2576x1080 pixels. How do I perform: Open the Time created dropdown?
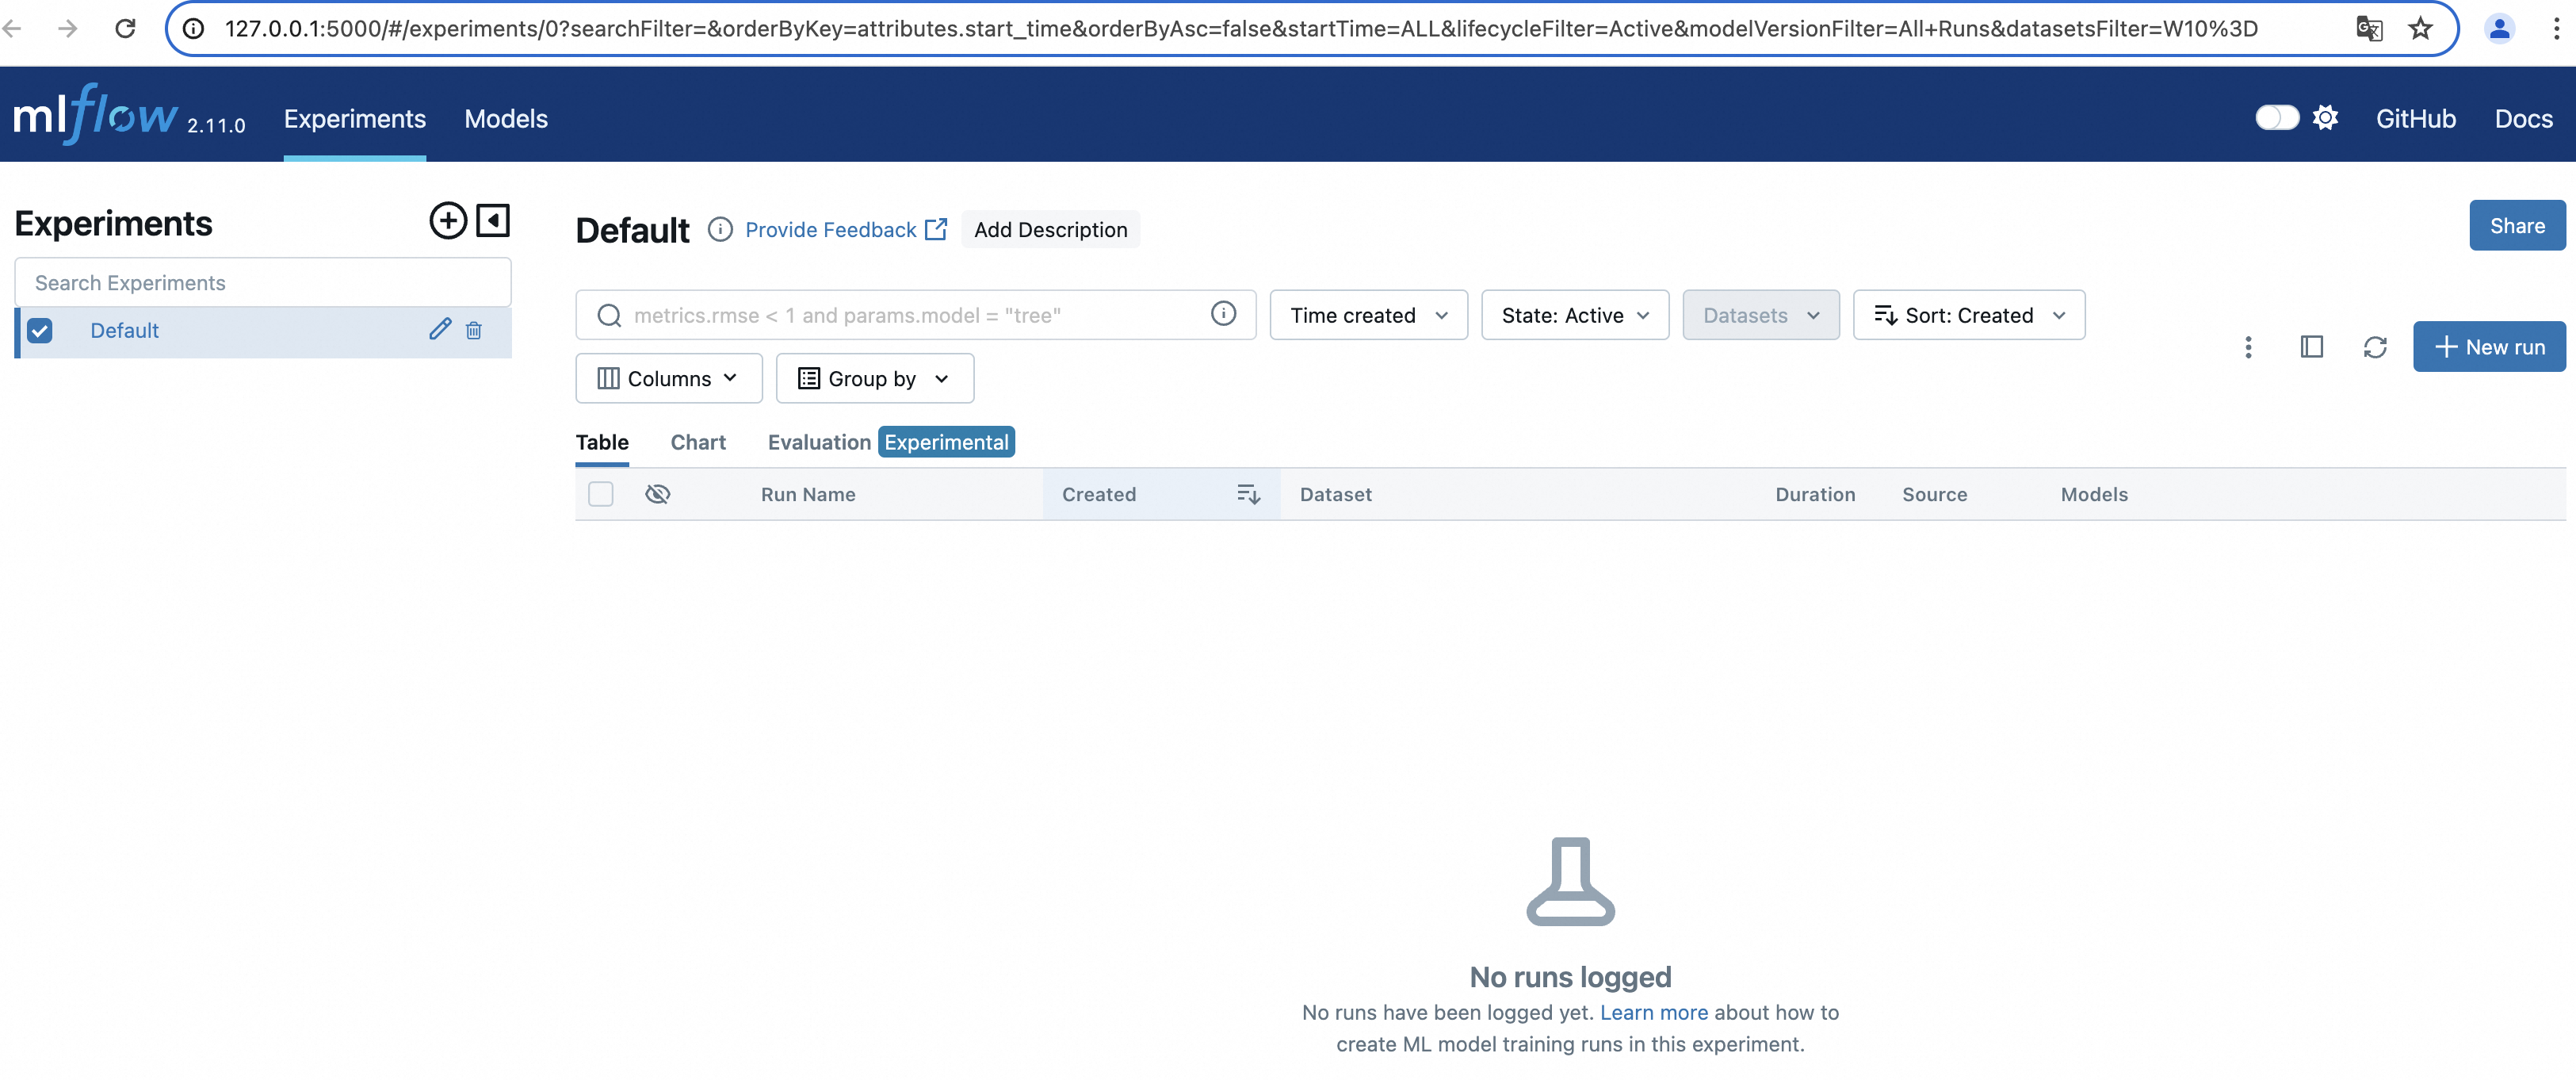(x=1367, y=315)
